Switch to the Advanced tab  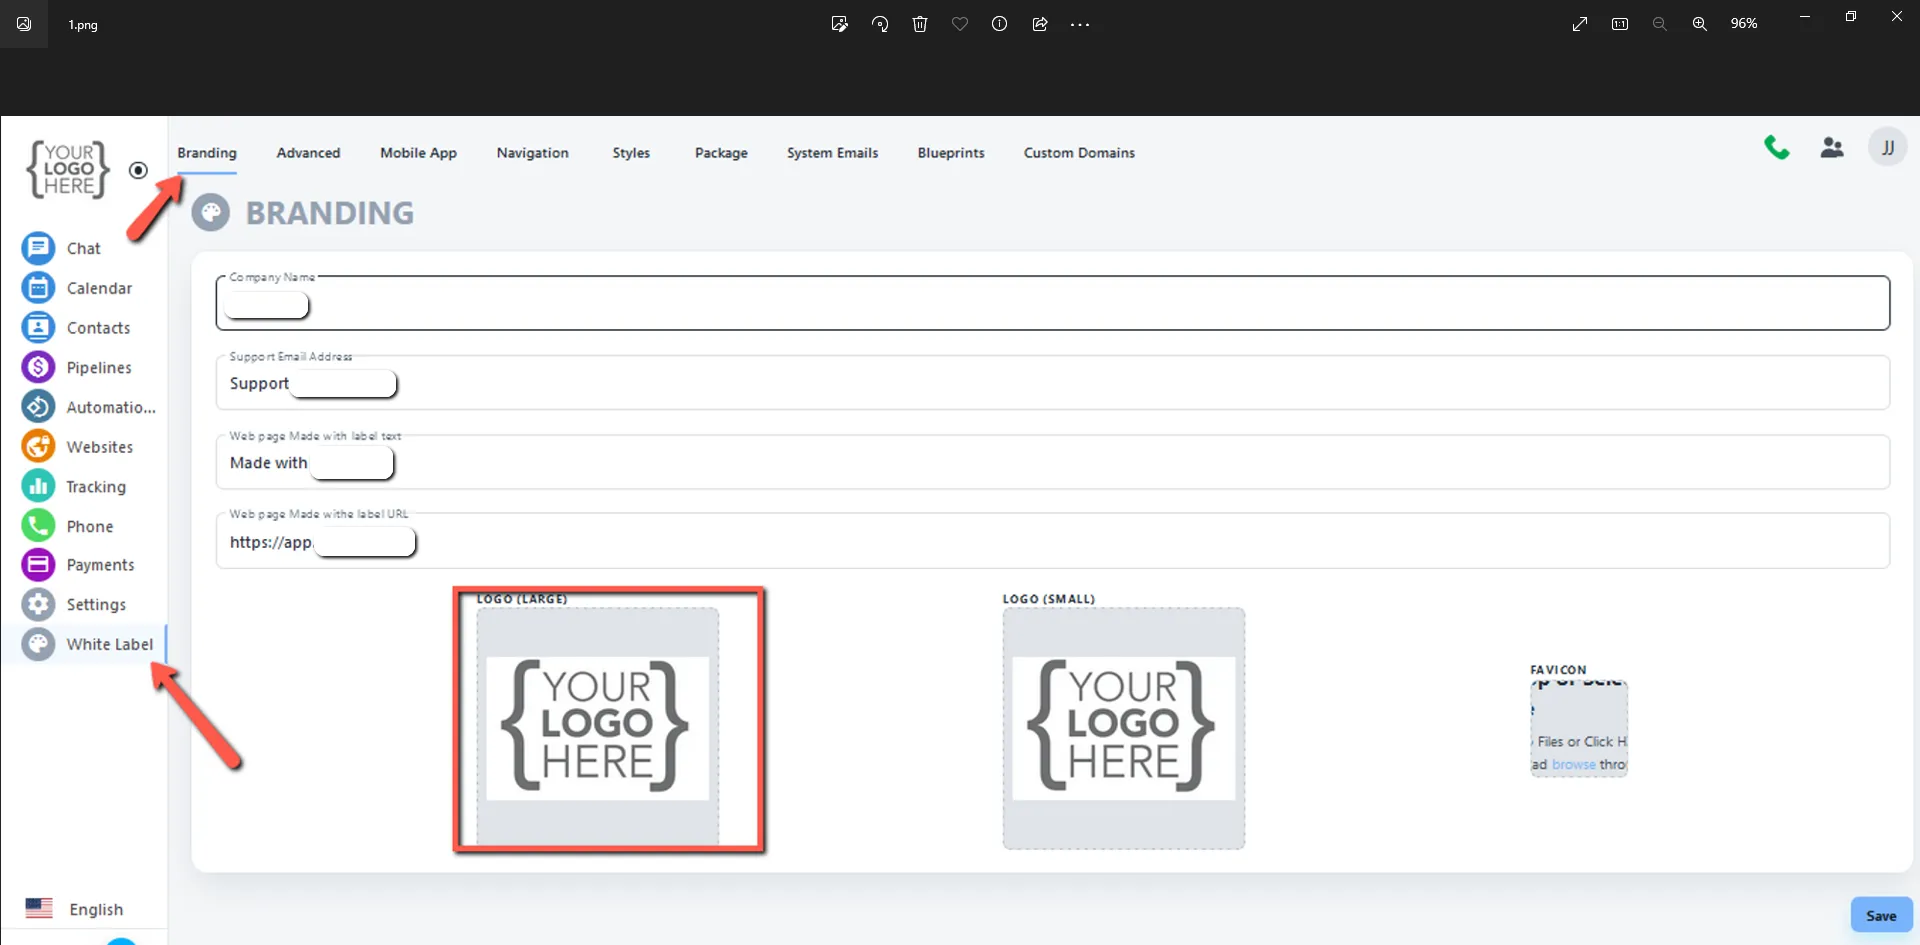tap(308, 153)
